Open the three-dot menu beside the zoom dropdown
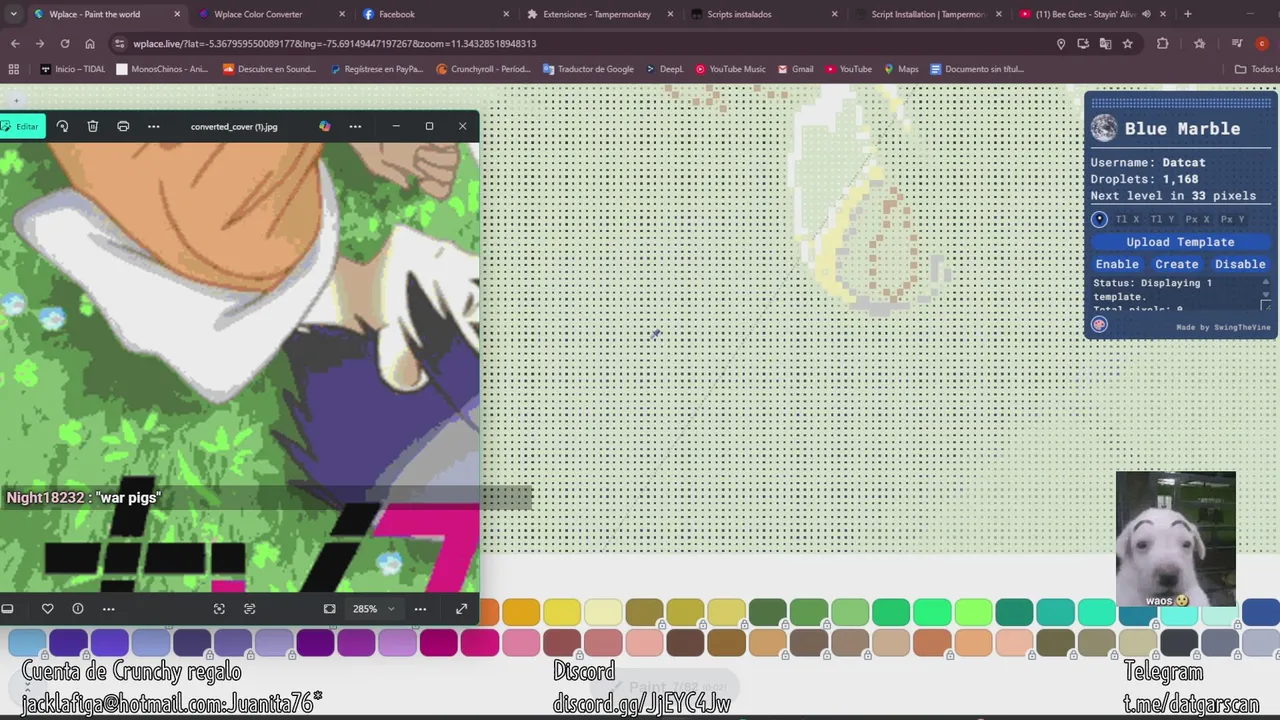This screenshot has width=1280, height=720. pyautogui.click(x=420, y=608)
